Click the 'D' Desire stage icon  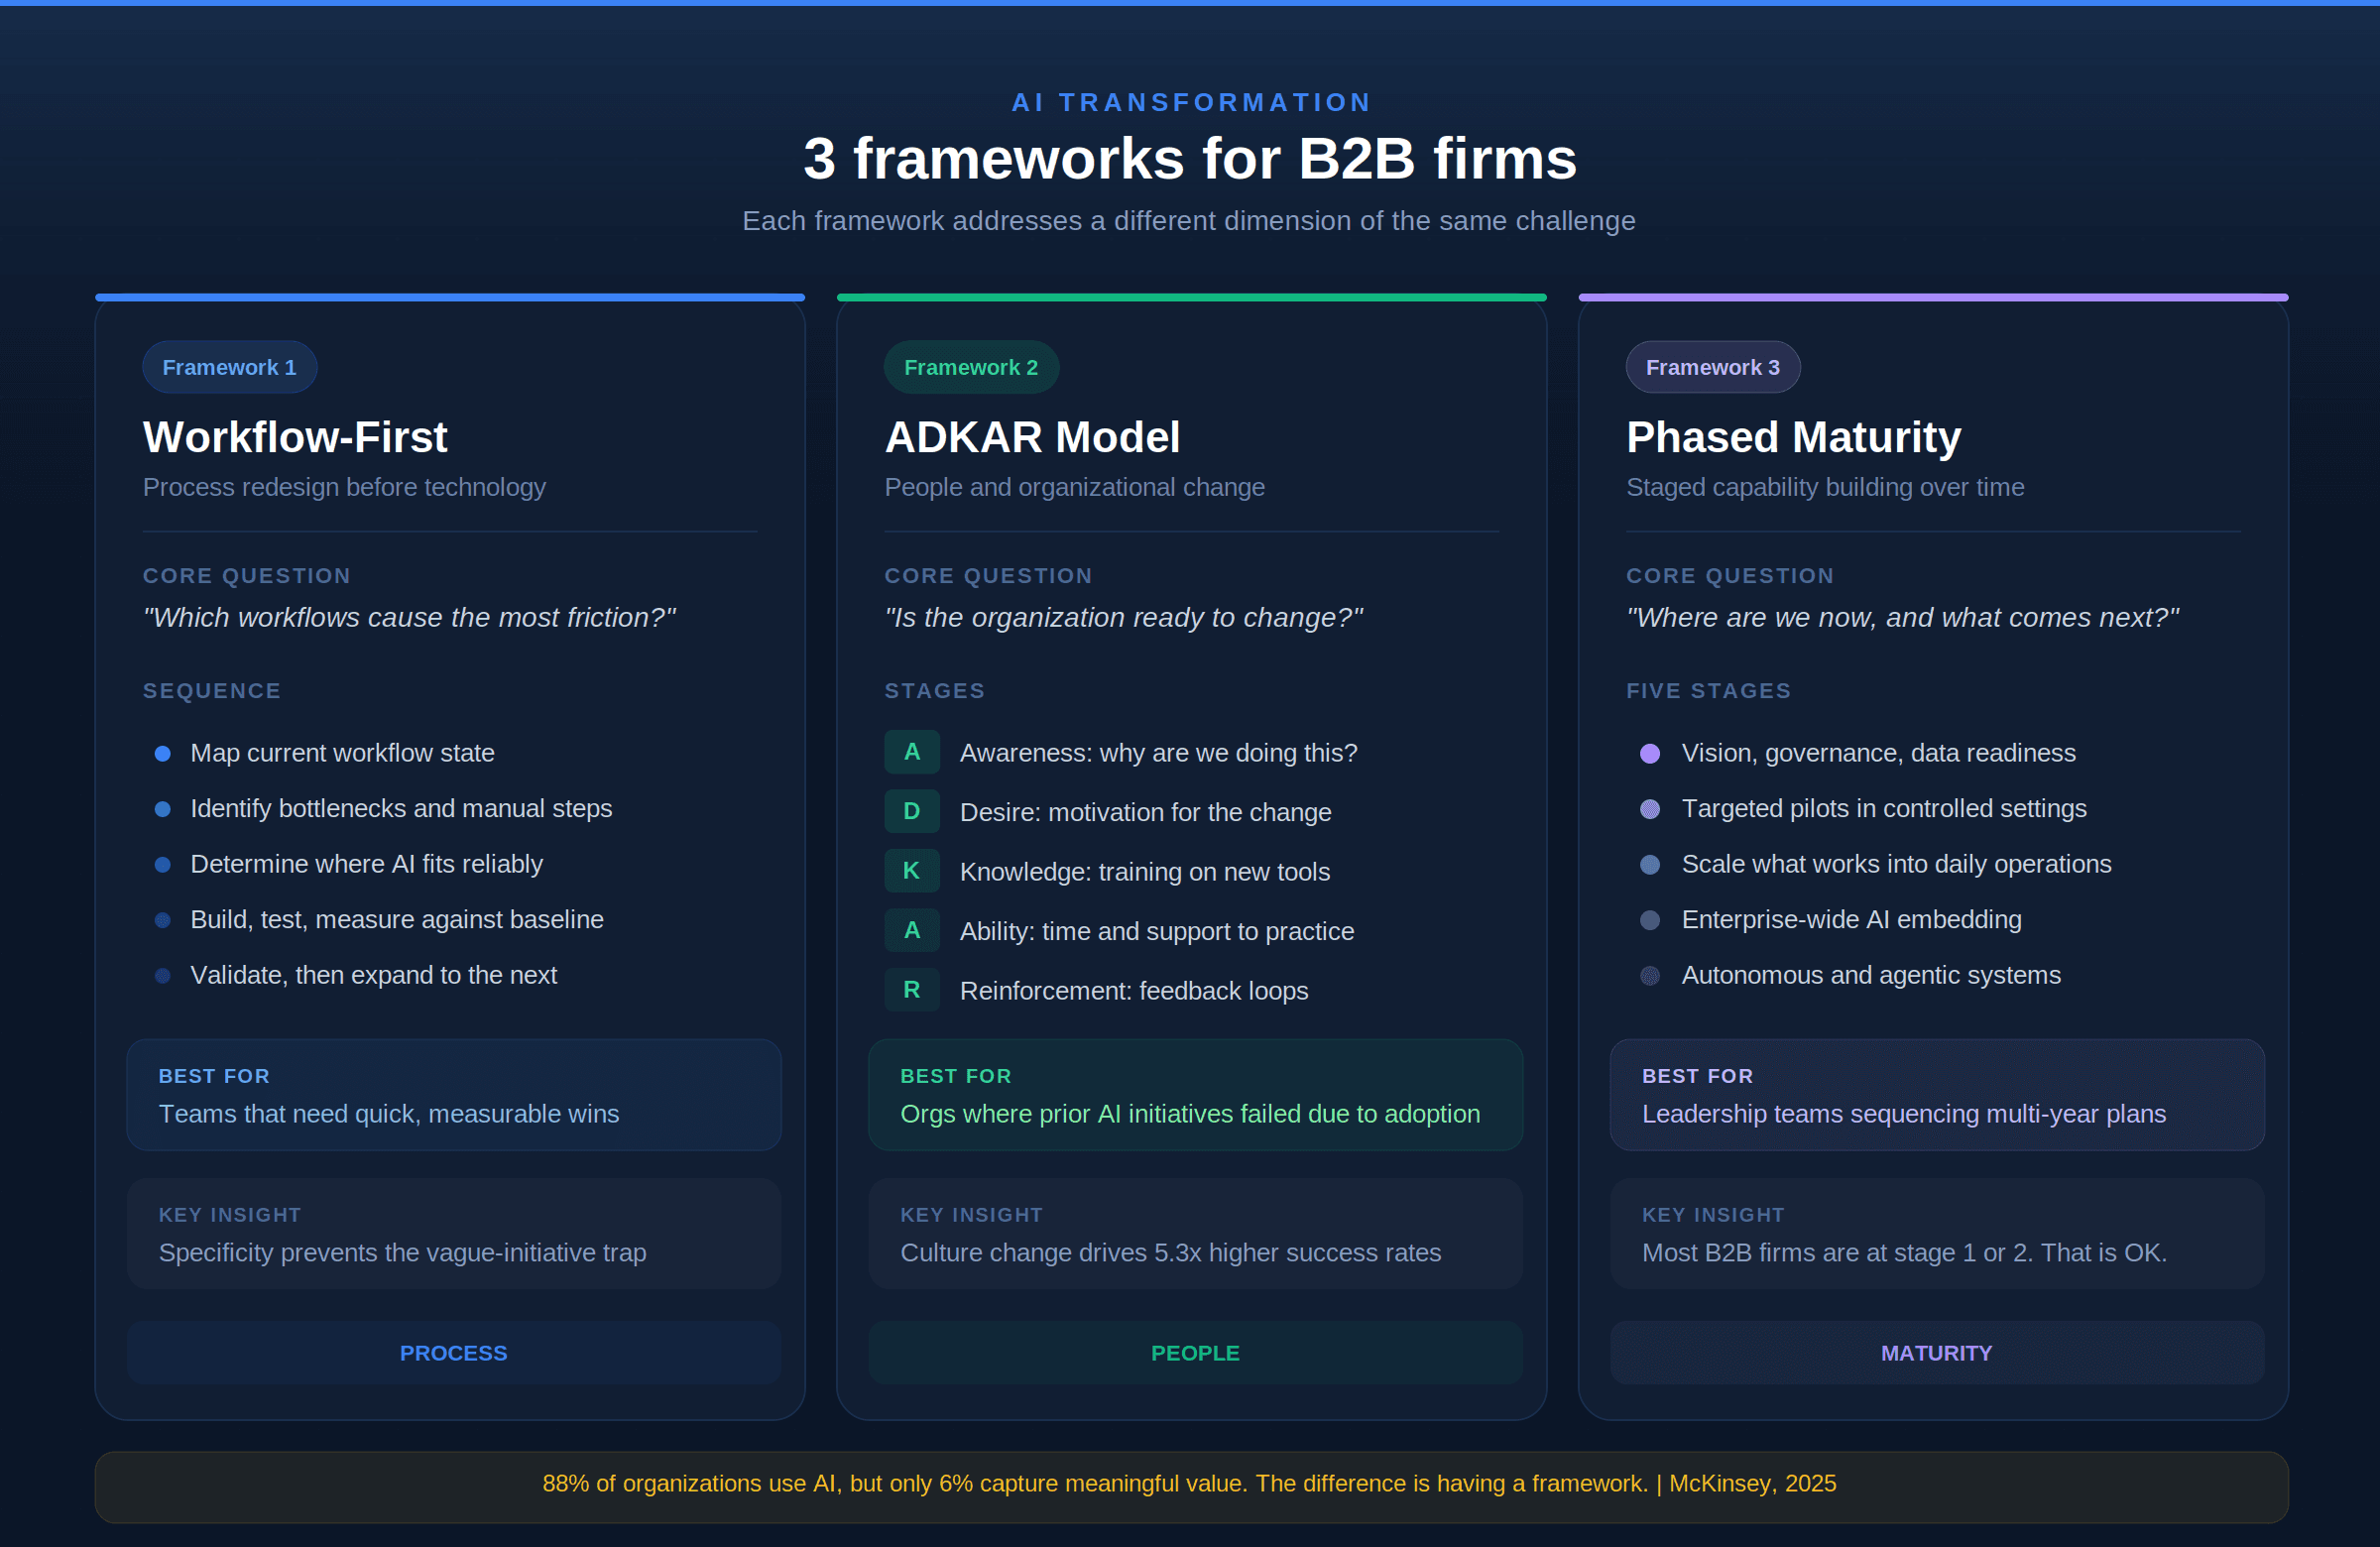(911, 812)
